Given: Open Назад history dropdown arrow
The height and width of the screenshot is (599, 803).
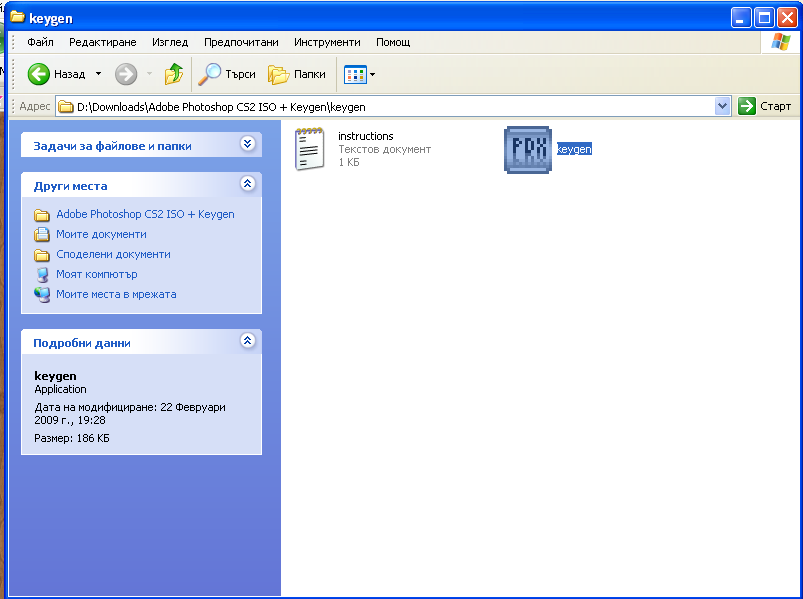Looking at the screenshot, I should click(x=98, y=74).
